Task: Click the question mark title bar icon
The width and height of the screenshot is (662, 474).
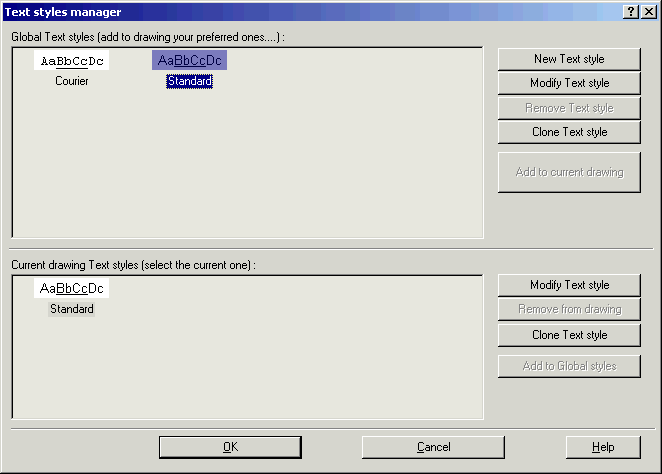Action: pos(632,11)
